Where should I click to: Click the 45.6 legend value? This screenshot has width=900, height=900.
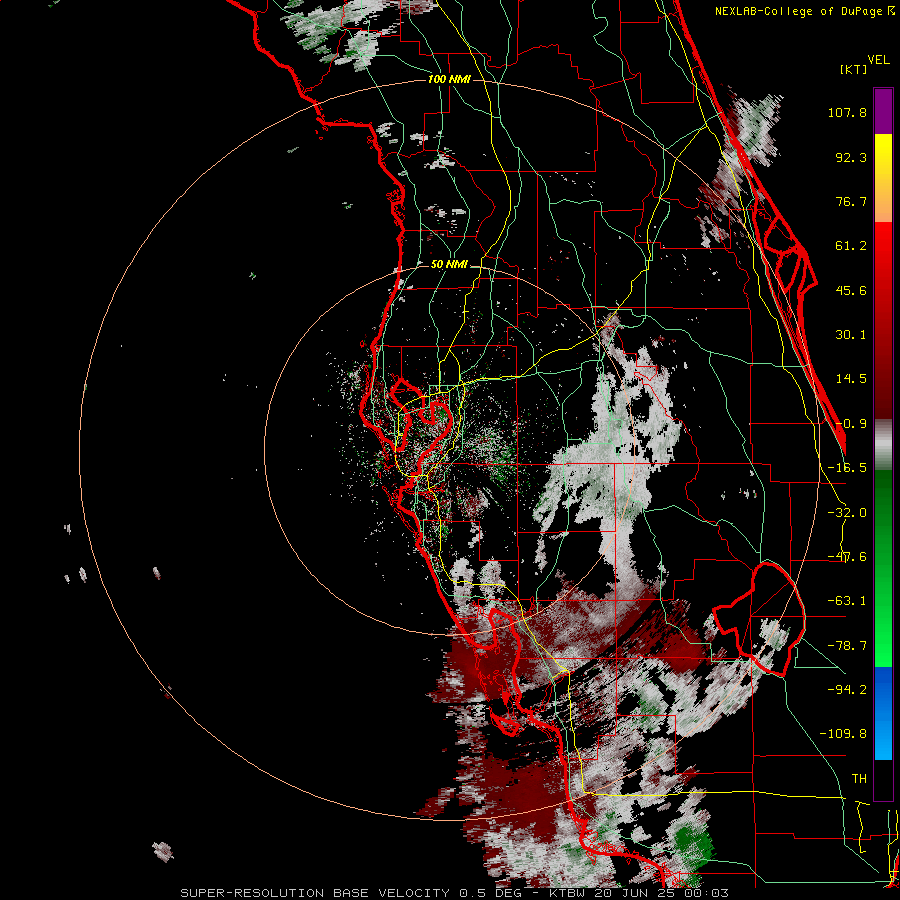tap(851, 290)
